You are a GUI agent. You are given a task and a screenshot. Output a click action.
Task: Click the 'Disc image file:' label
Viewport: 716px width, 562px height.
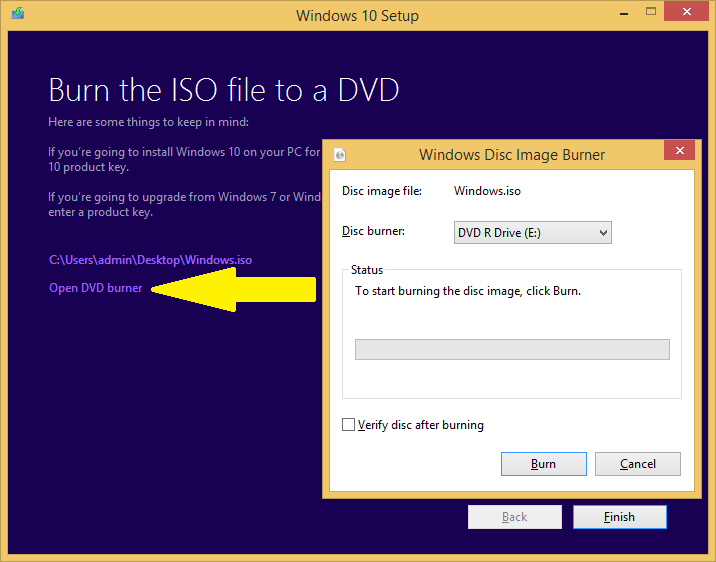[x=382, y=191]
